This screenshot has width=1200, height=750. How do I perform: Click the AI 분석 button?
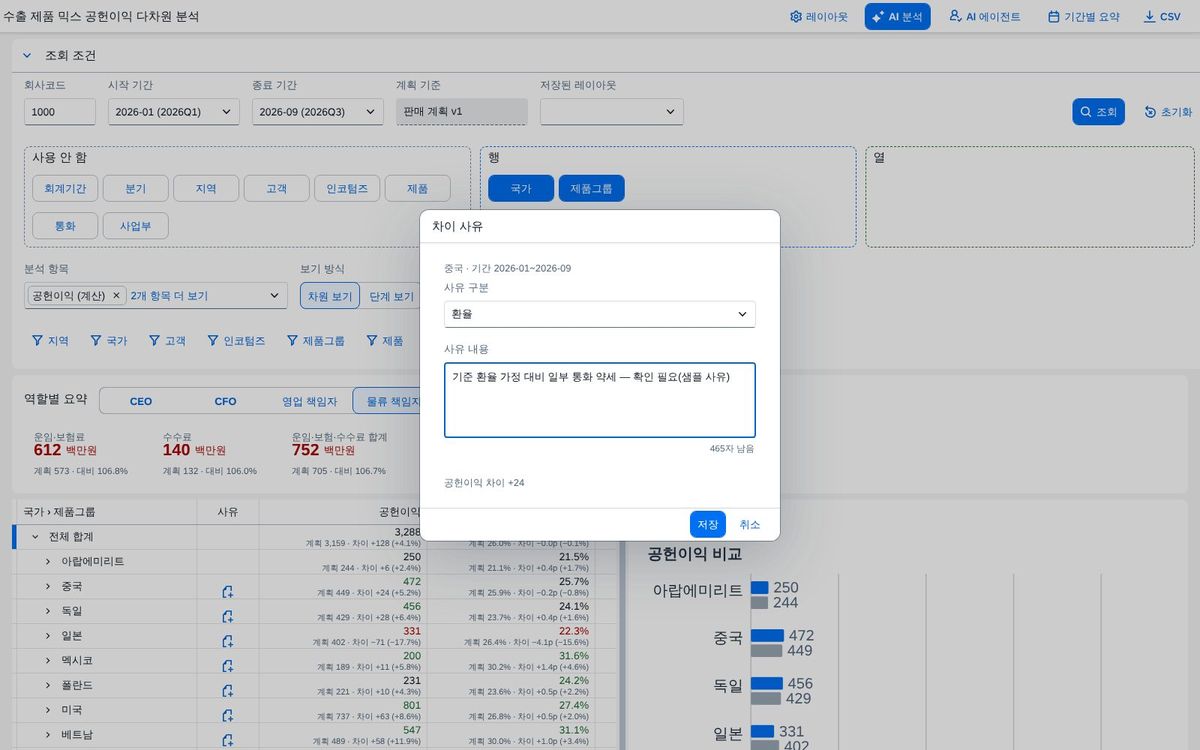[x=898, y=17]
